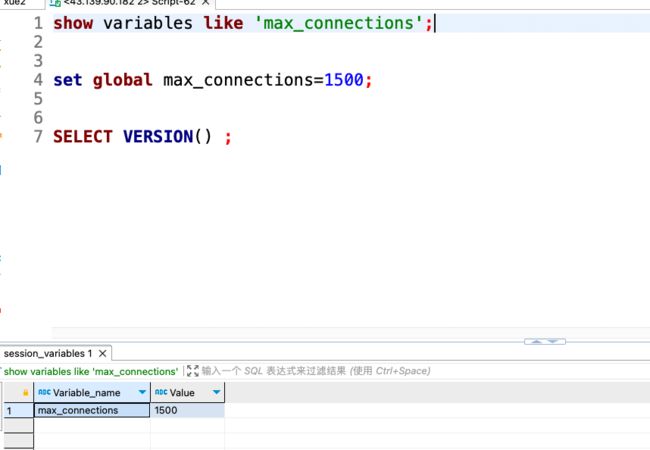The height and width of the screenshot is (450, 650).
Task: Switch to the xue2 tab
Action: pyautogui.click(x=15, y=2)
